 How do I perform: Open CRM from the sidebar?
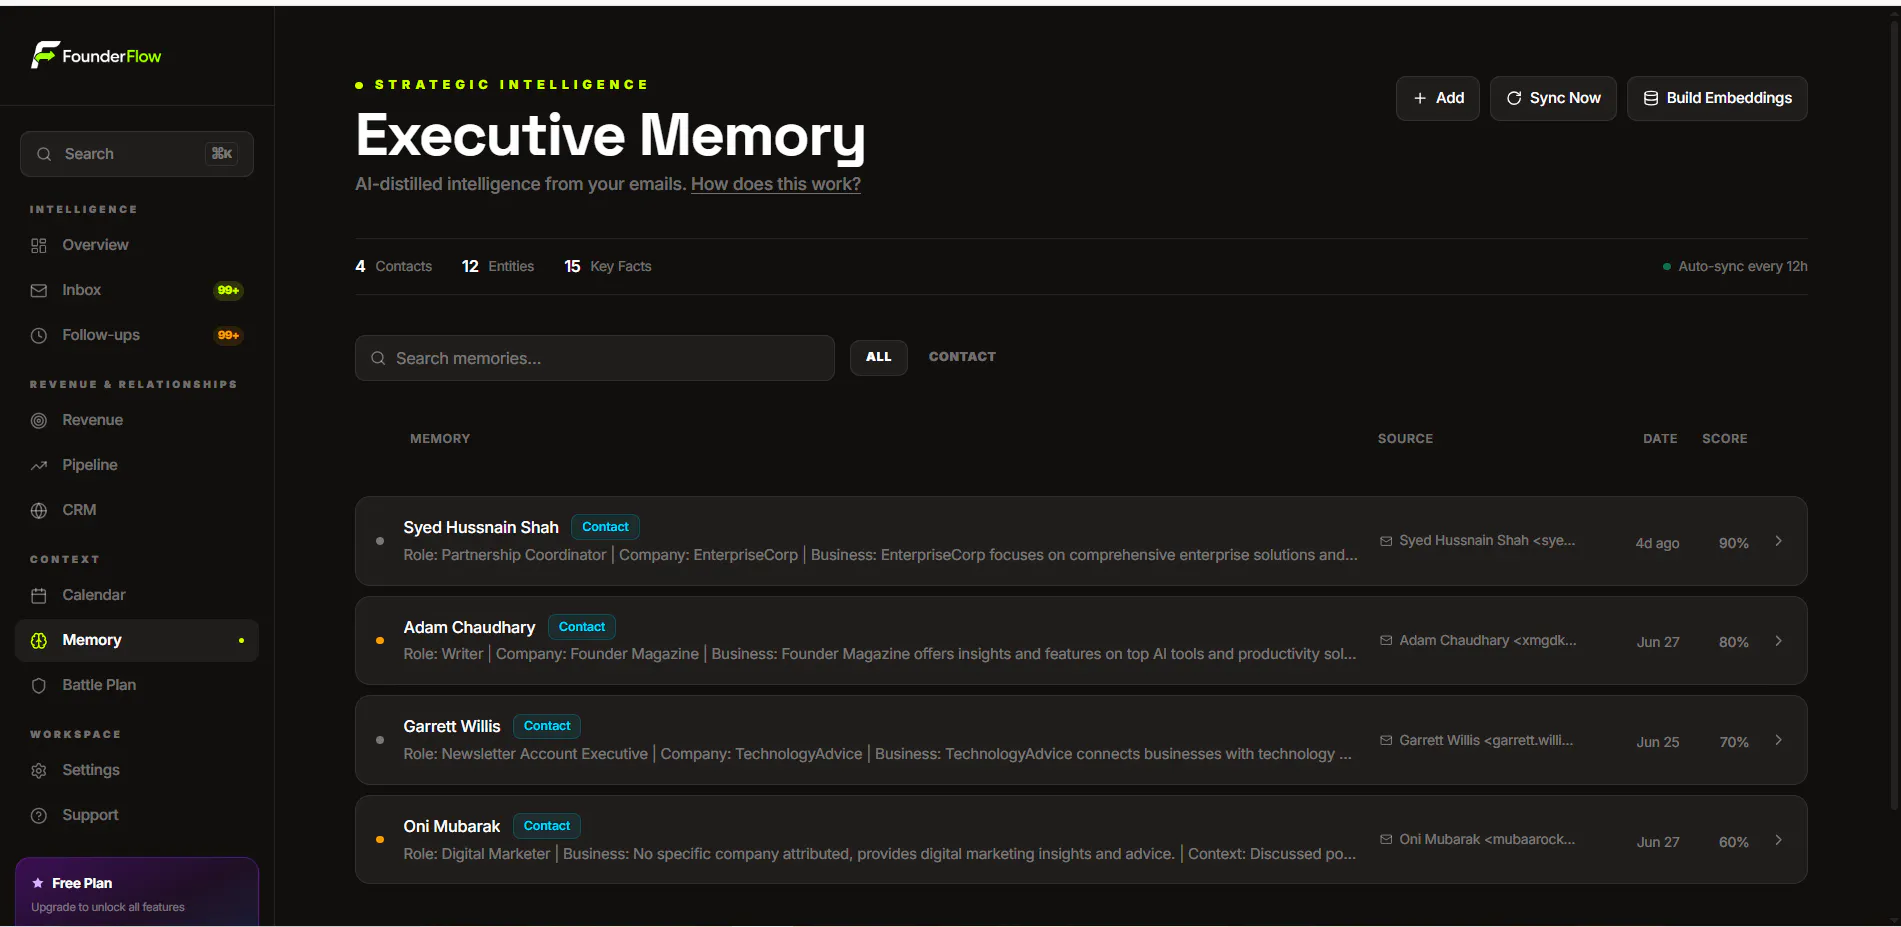[x=137, y=510]
